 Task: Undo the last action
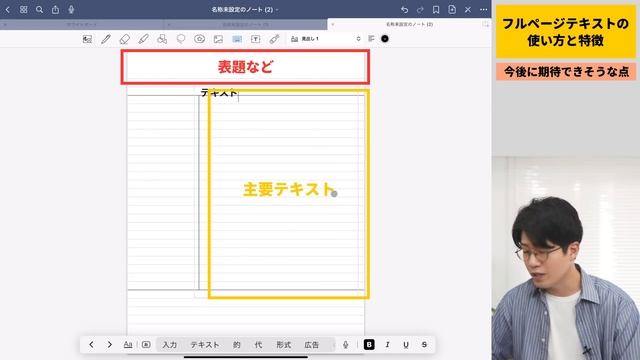(x=404, y=9)
